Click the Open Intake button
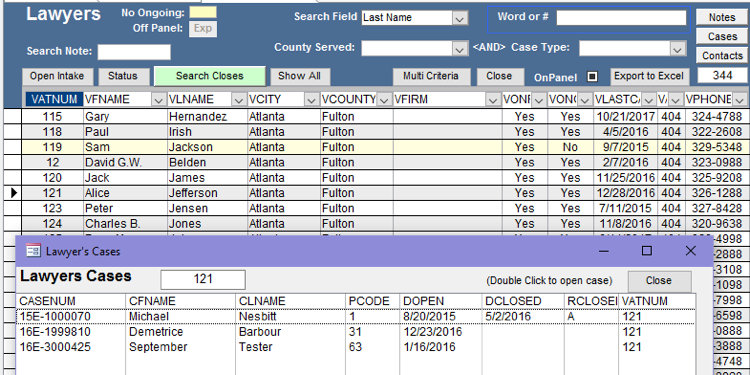The width and height of the screenshot is (750, 375). (57, 76)
